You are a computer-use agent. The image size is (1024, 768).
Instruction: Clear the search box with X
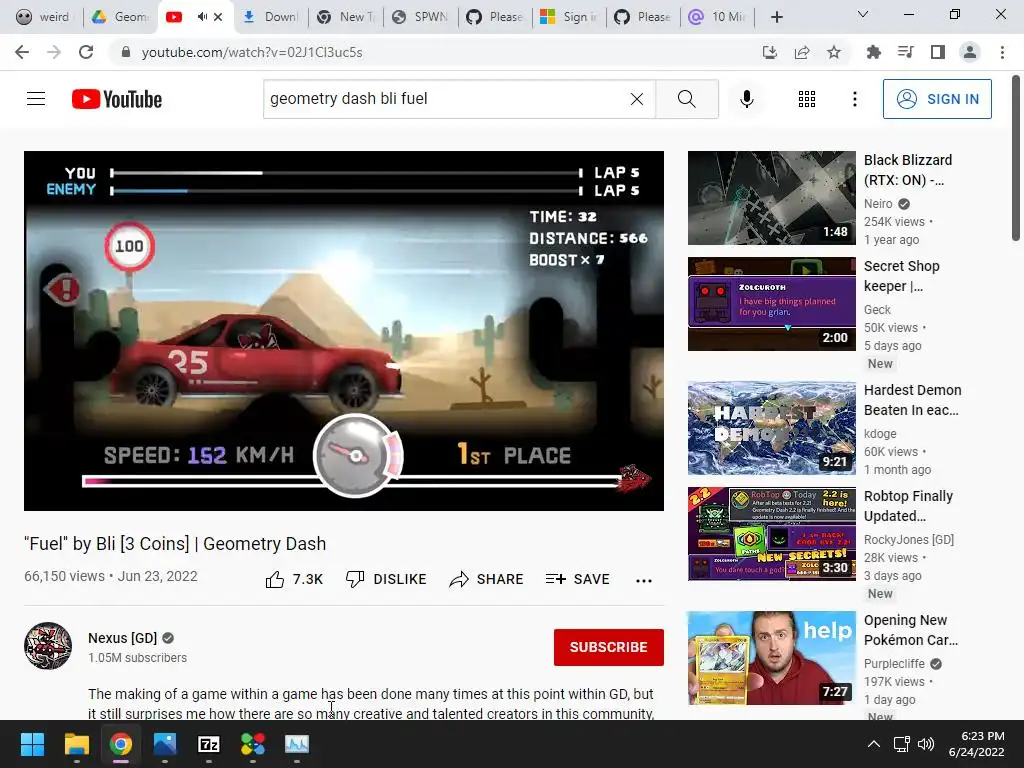(637, 99)
